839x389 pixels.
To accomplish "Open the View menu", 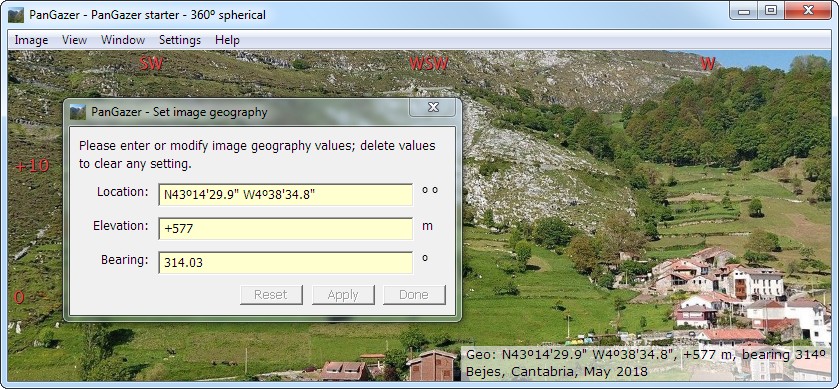I will tap(74, 40).
